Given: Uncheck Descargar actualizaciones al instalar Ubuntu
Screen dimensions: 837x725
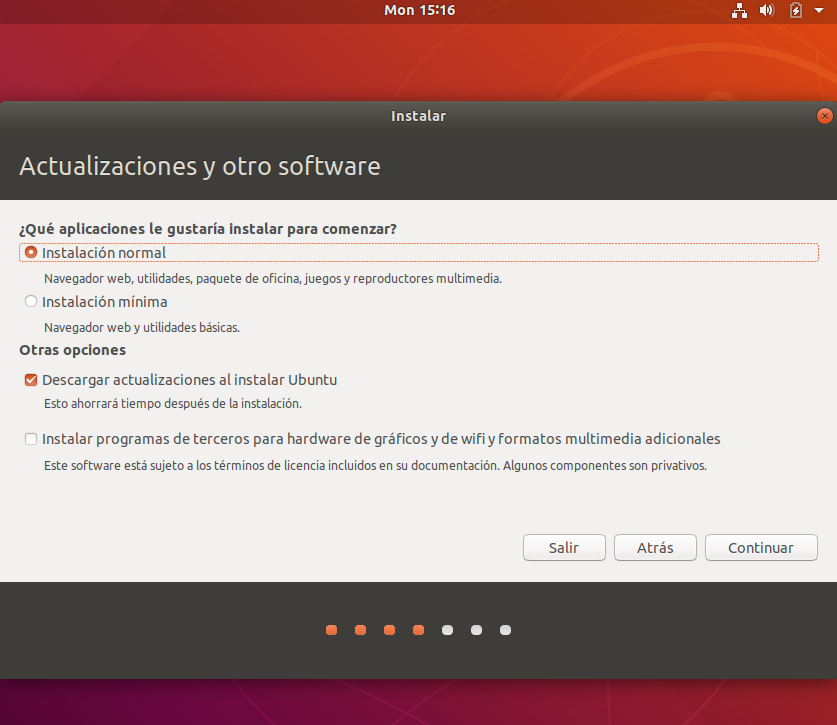Looking at the screenshot, I should (31, 380).
